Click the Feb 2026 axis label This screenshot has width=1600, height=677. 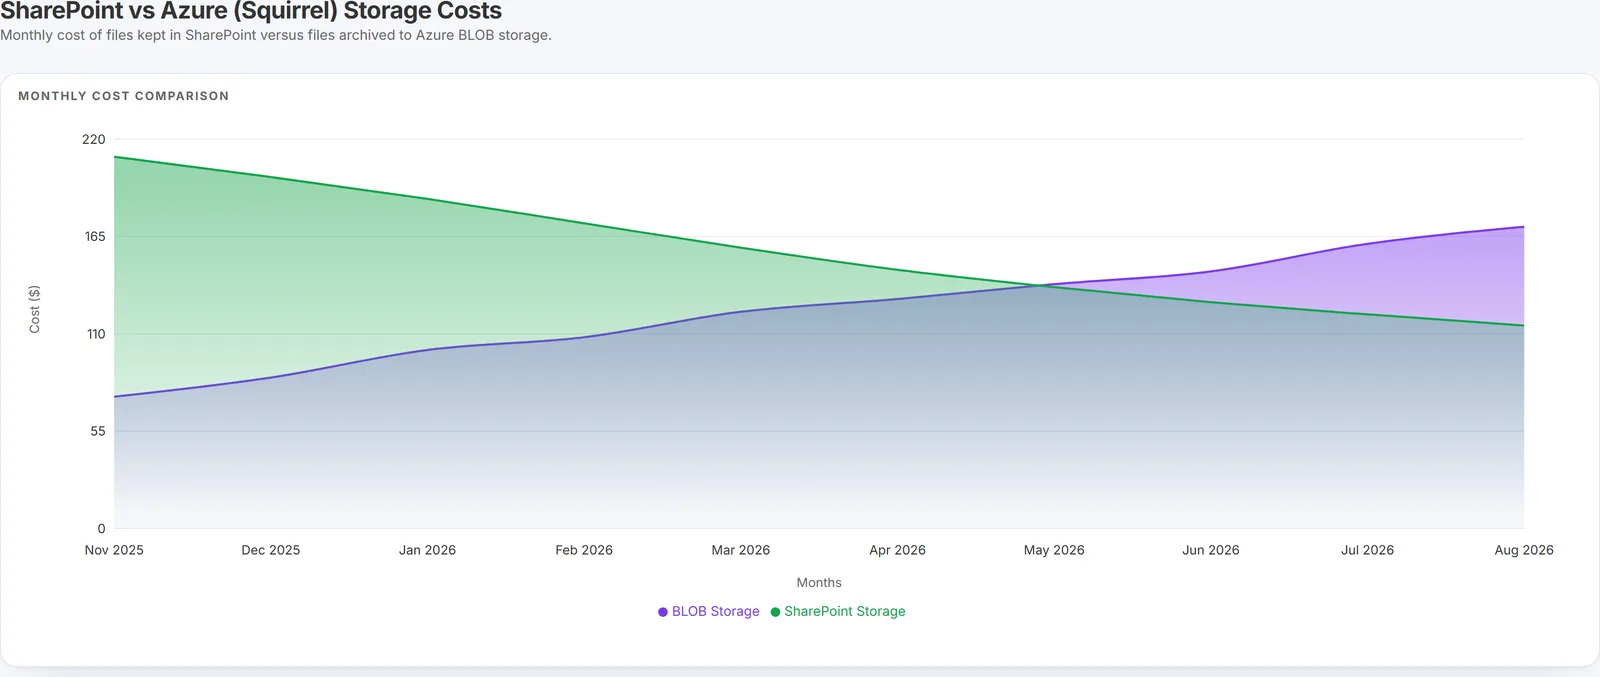click(x=584, y=550)
